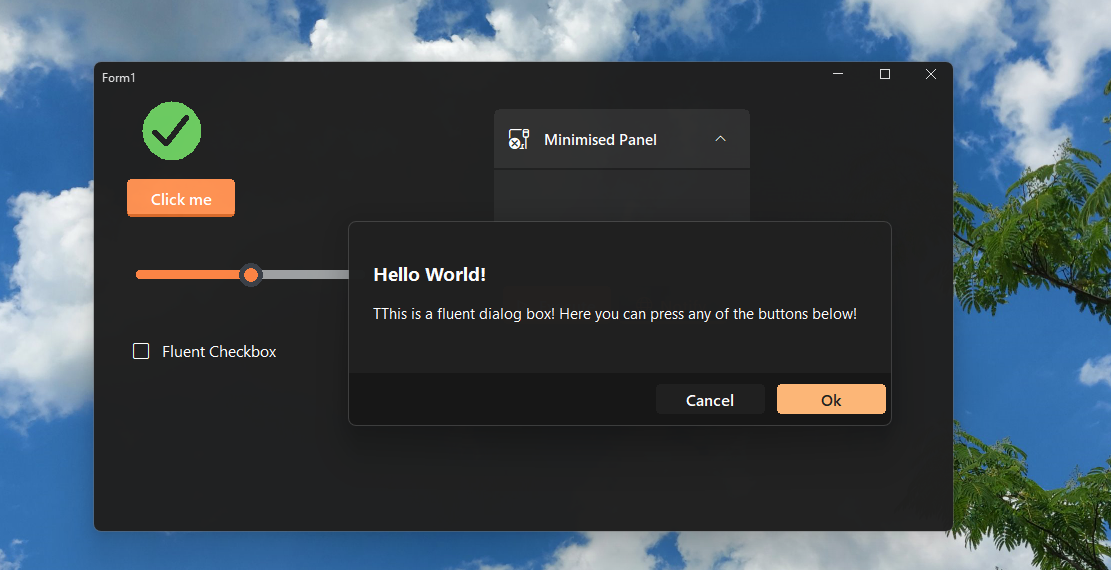The width and height of the screenshot is (1111, 570).
Task: Click the gray slider track portion
Action: [305, 274]
